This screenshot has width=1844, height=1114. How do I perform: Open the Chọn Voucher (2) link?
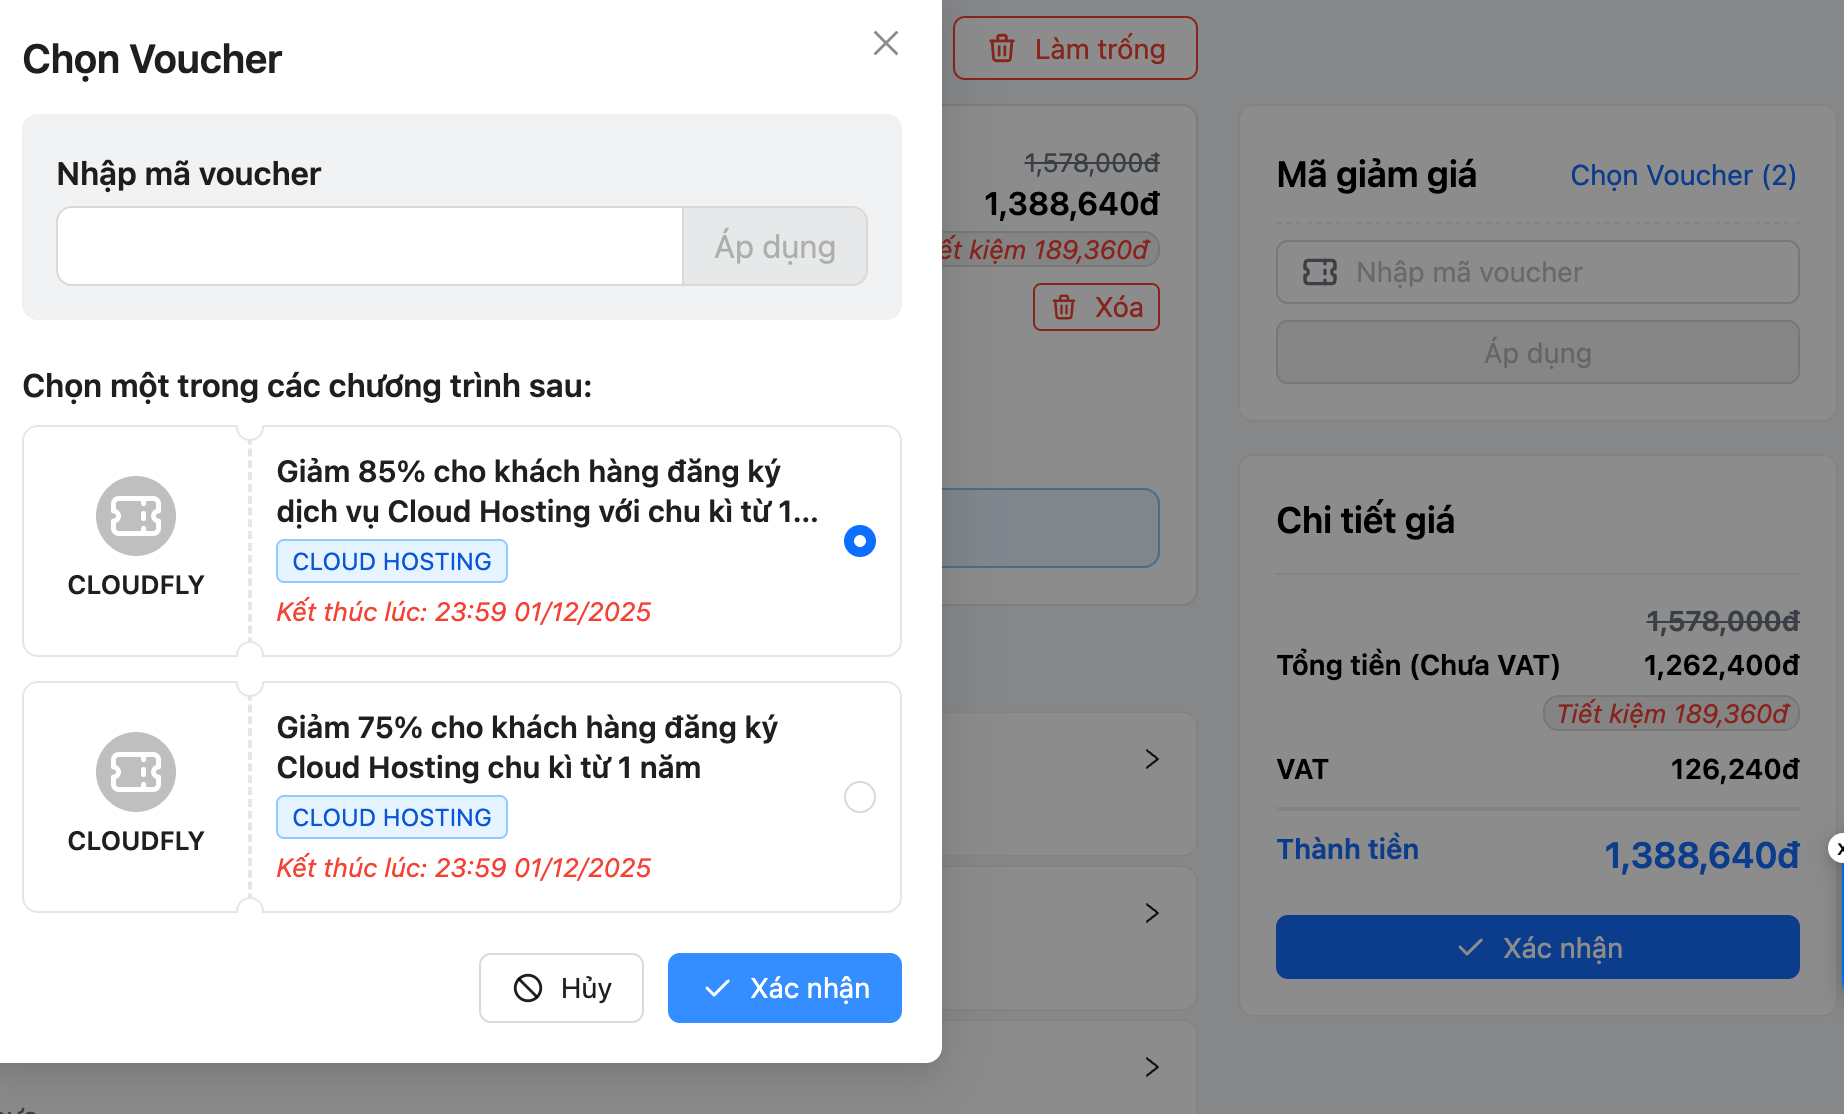point(1682,175)
